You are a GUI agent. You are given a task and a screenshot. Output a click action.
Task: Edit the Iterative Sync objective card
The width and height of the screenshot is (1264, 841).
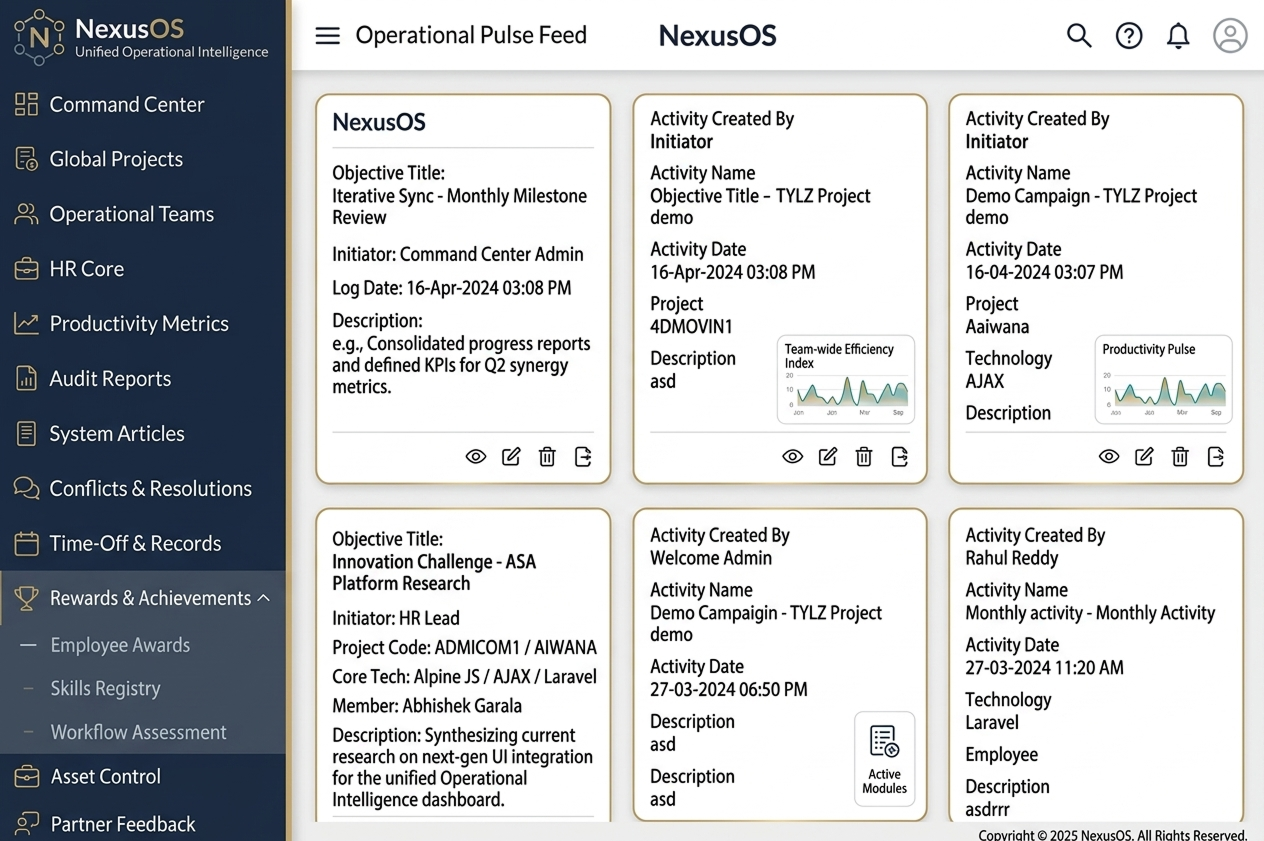pos(511,457)
